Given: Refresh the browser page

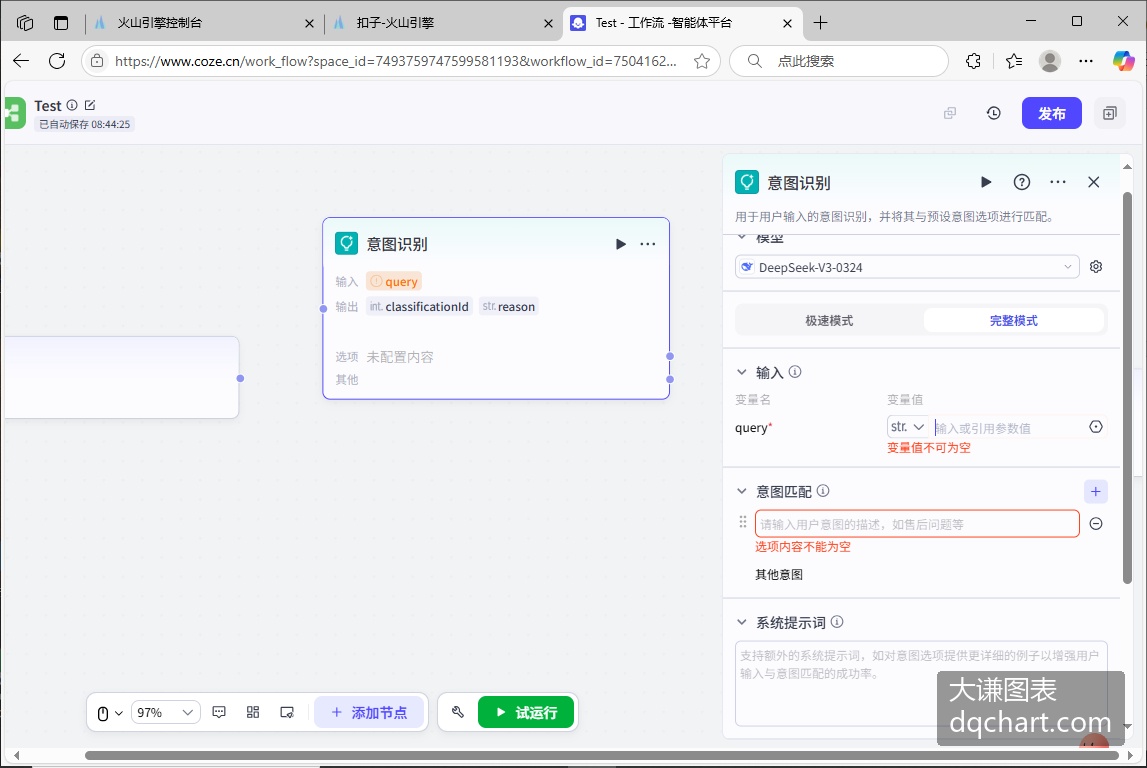Looking at the screenshot, I should (57, 61).
